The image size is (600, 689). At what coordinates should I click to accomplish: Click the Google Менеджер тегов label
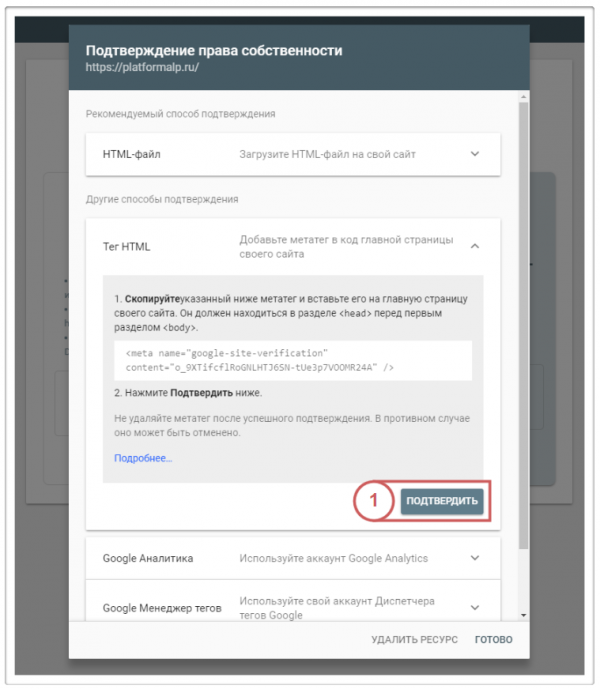[x=162, y=608]
